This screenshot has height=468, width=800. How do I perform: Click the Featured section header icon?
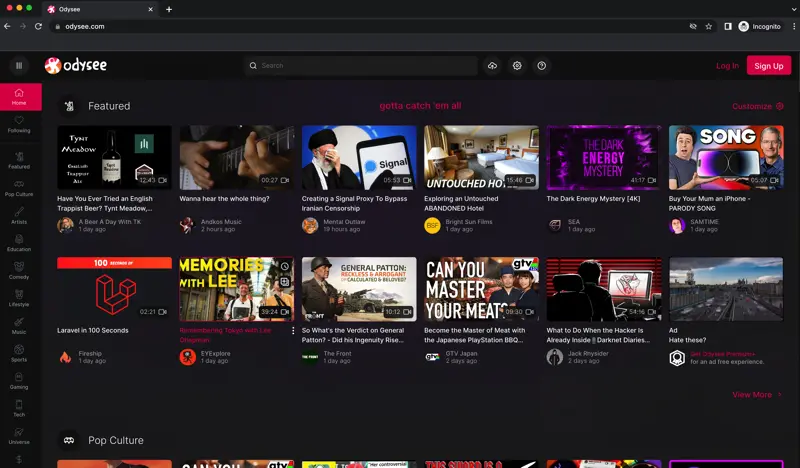coord(69,106)
